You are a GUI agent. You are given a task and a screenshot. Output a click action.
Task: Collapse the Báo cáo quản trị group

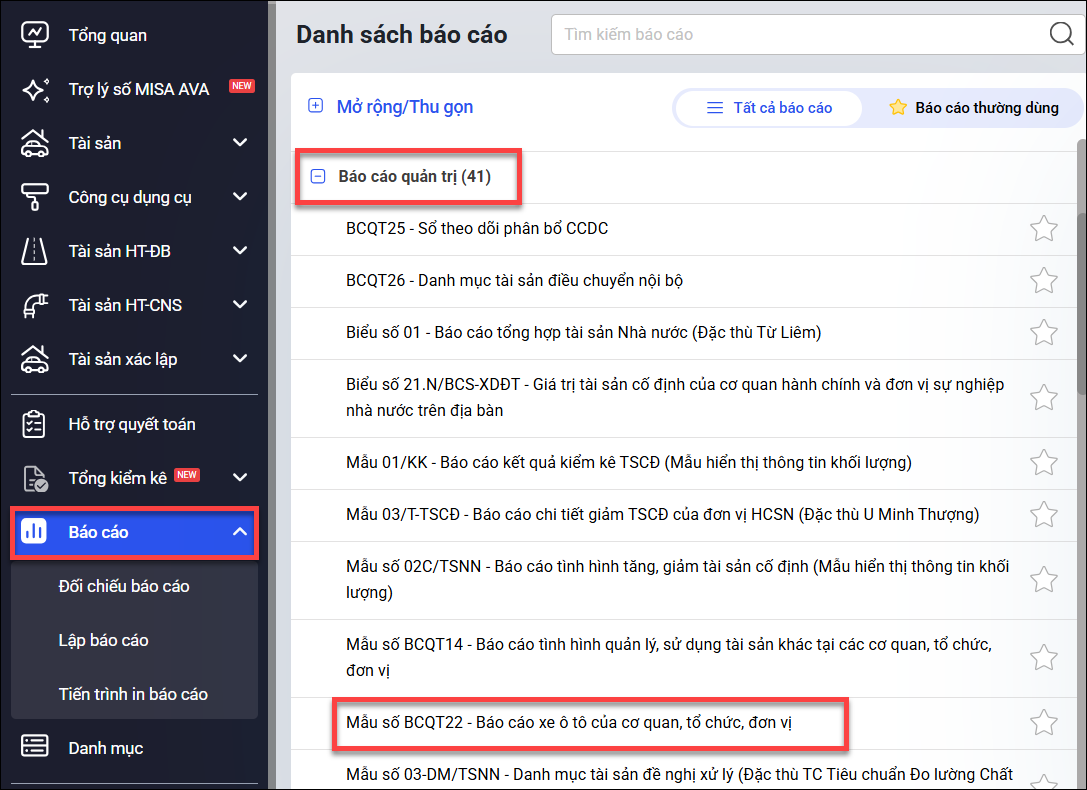click(x=318, y=177)
